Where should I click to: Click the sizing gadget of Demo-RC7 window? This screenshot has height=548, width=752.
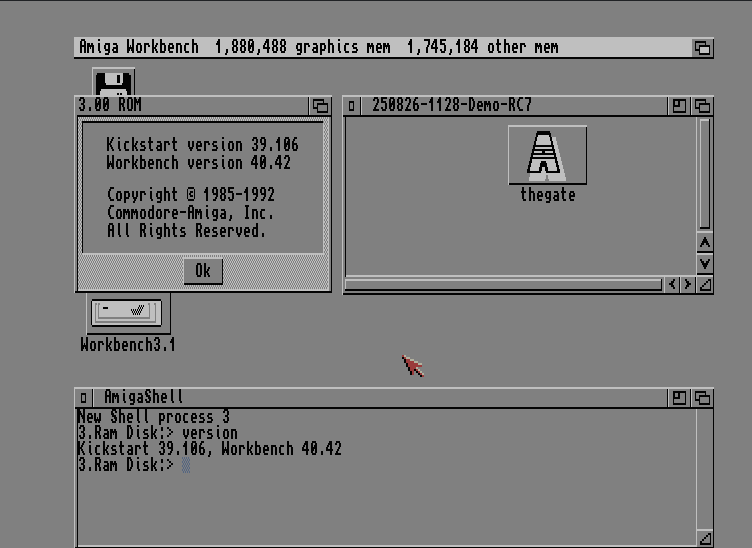coord(705,285)
